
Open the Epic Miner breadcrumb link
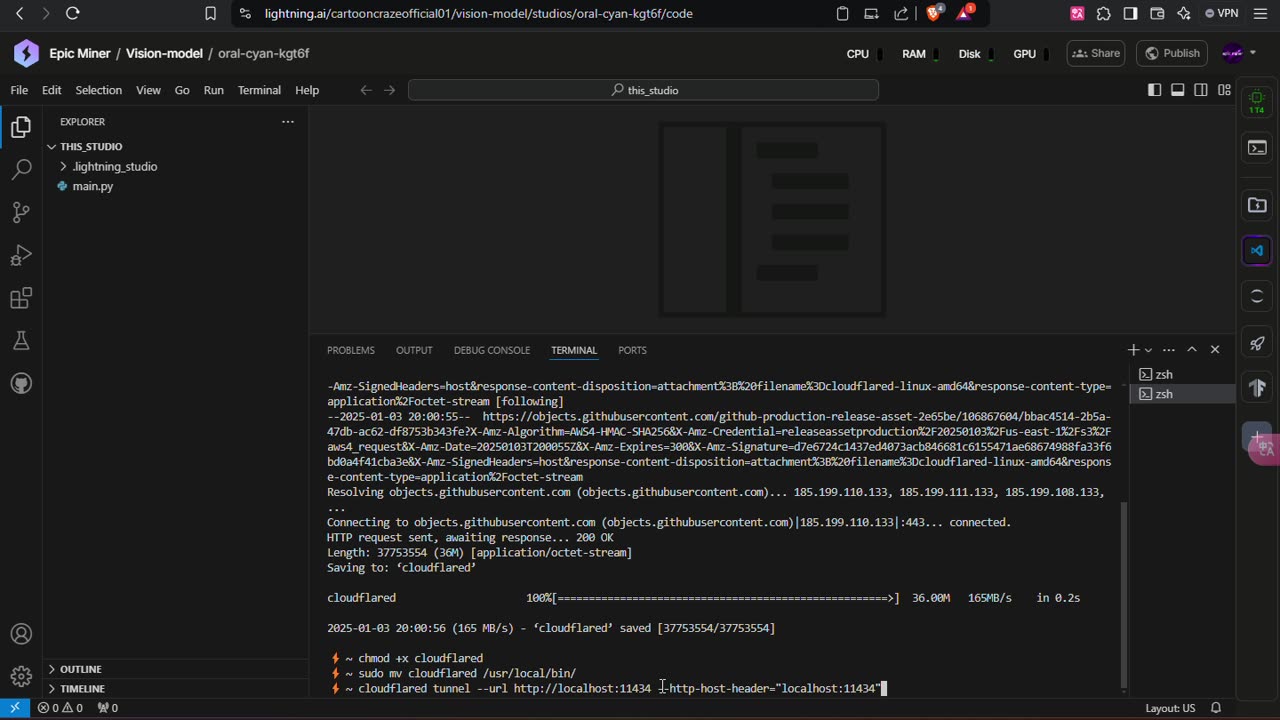[x=80, y=53]
